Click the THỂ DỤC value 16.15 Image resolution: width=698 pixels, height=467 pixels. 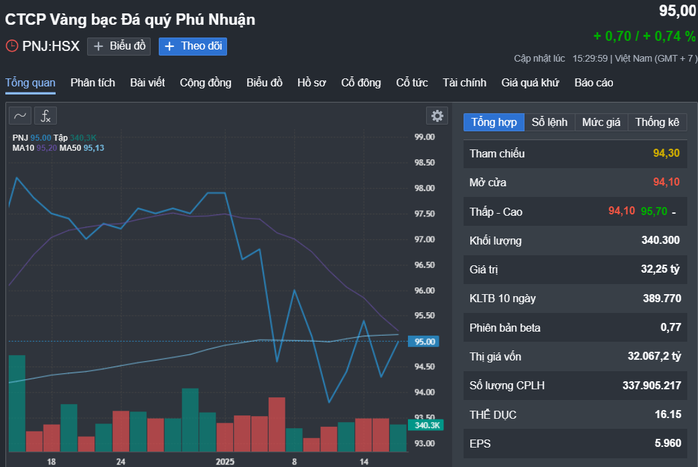668,414
